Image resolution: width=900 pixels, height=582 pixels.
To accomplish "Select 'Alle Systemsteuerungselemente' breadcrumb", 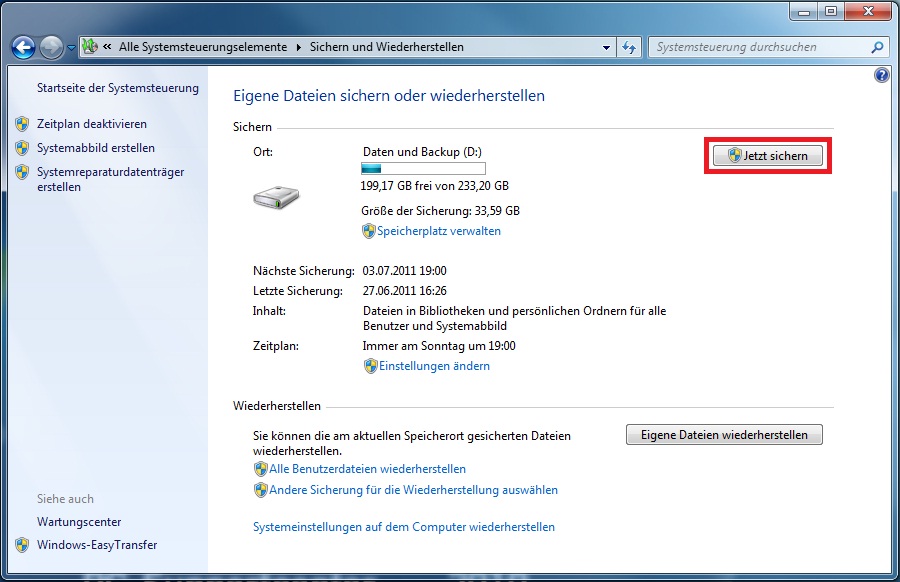I will point(203,47).
